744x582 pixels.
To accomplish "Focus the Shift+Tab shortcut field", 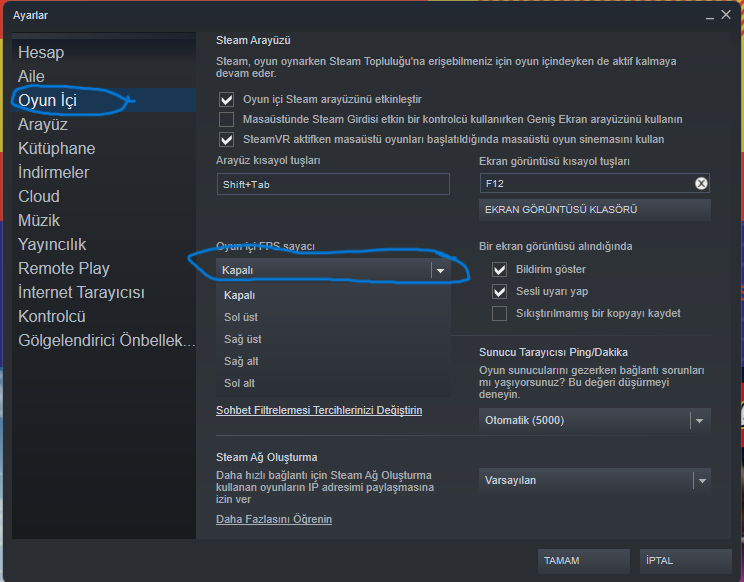I will pyautogui.click(x=333, y=184).
